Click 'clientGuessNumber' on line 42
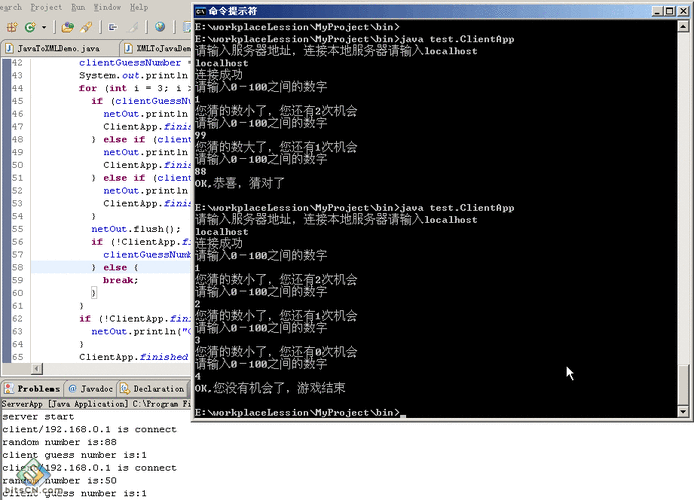694x500 pixels. tap(130, 62)
